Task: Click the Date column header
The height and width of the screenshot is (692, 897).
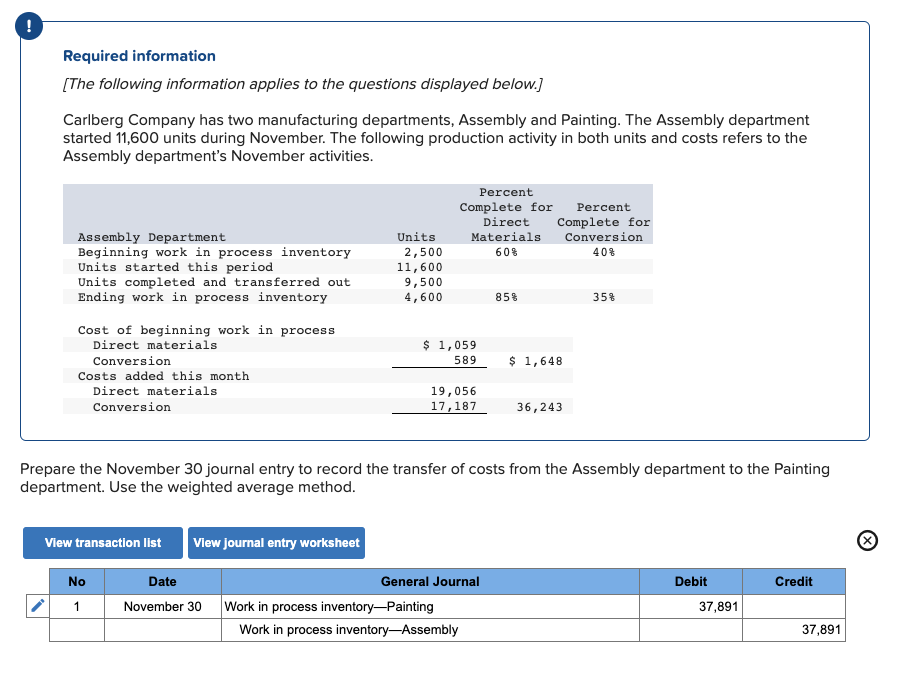Action: point(162,581)
